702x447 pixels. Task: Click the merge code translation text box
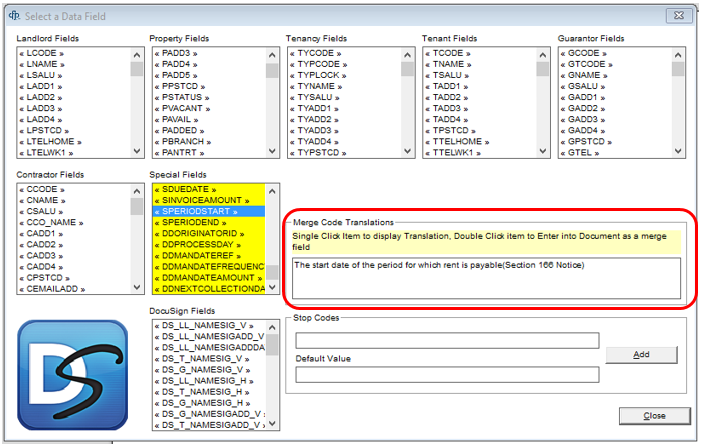click(486, 278)
